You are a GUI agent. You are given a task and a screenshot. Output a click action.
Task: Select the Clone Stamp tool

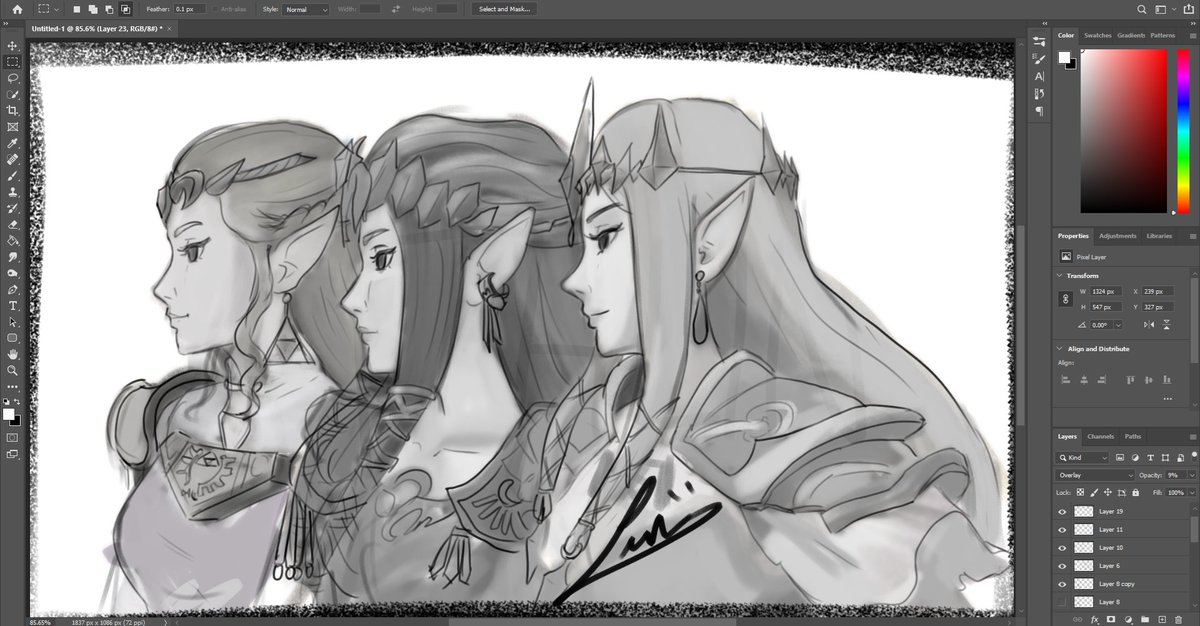pyautogui.click(x=13, y=192)
